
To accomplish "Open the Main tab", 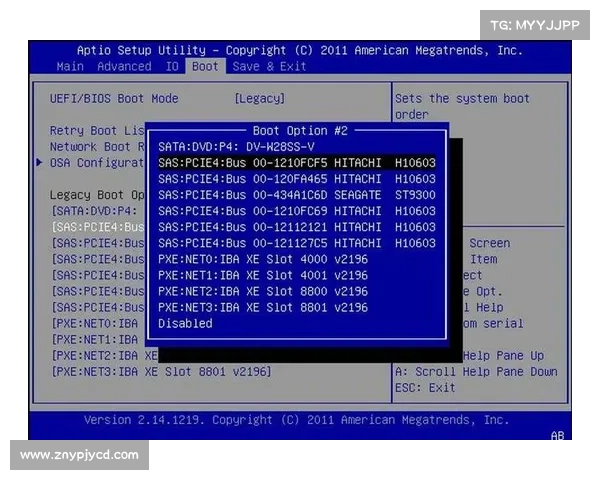I will (x=70, y=67).
